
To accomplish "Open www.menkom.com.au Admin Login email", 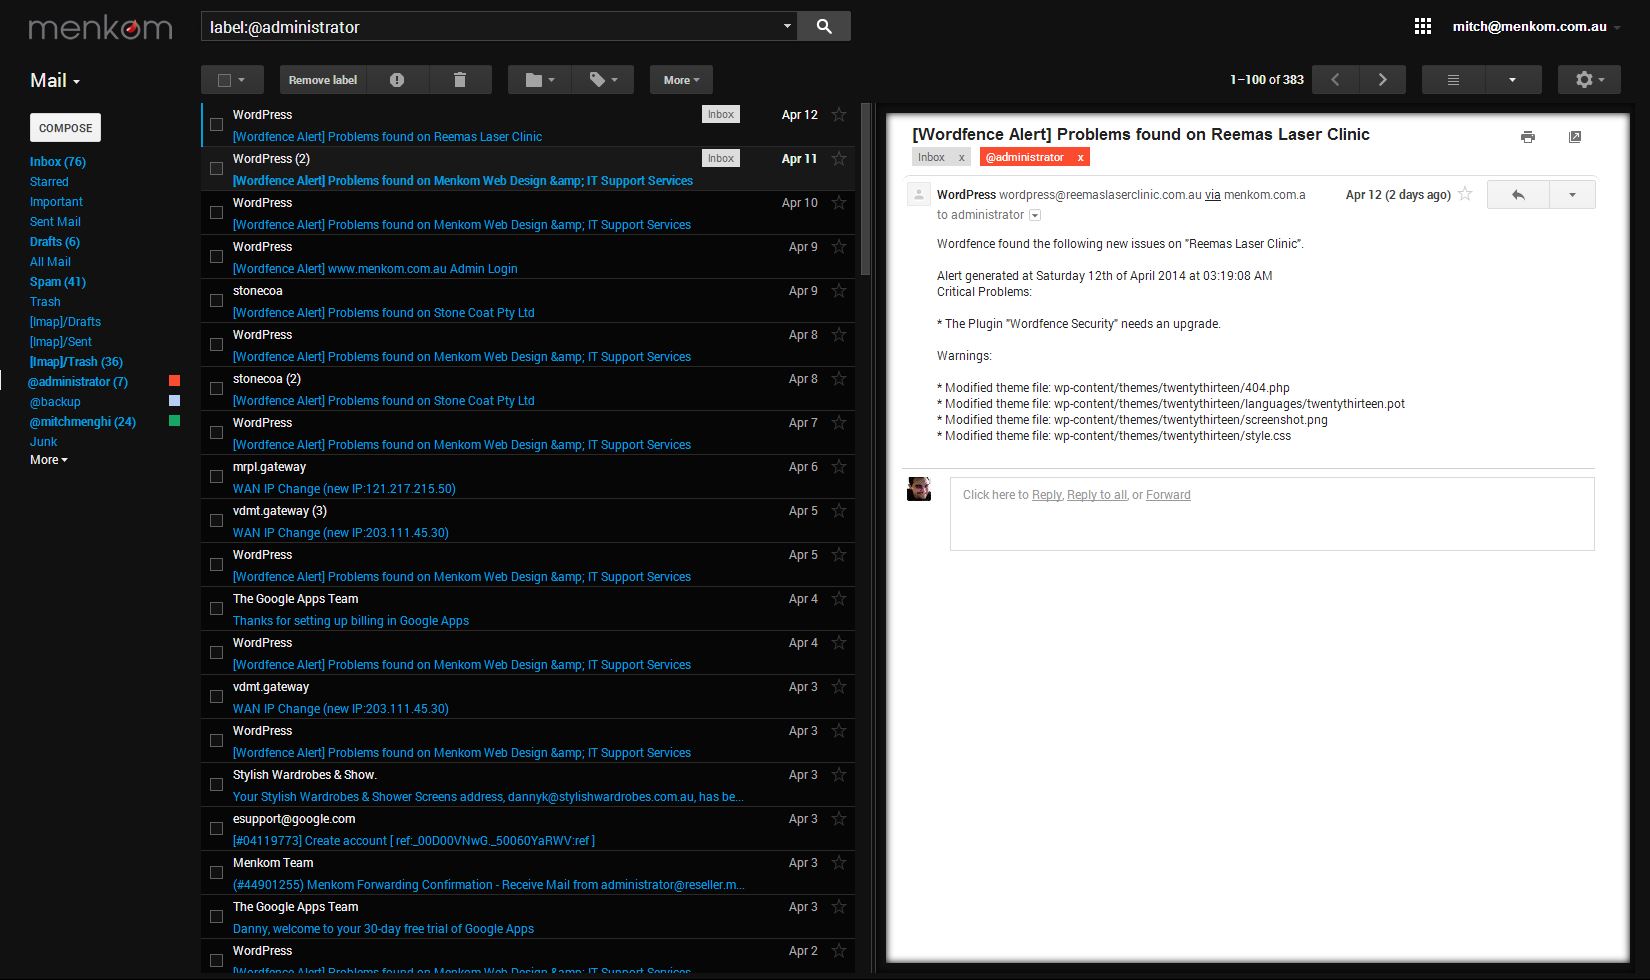I will tap(528, 257).
